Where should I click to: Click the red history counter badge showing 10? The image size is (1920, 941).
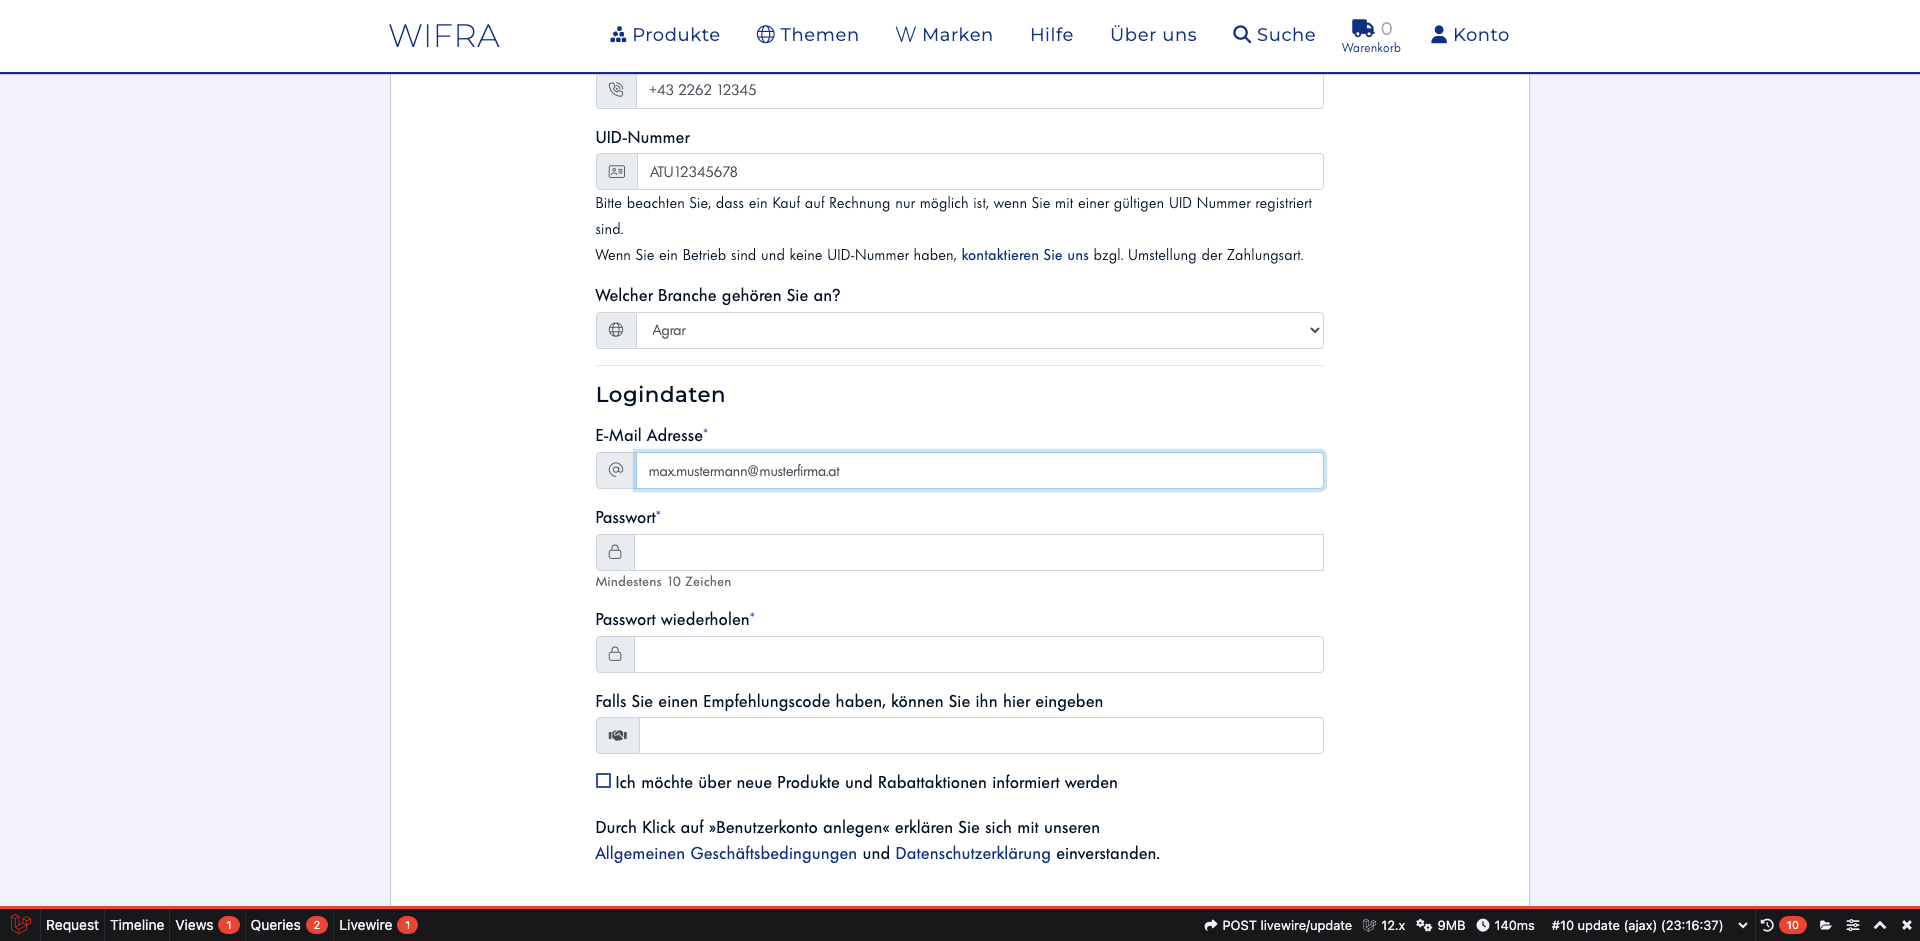click(x=1791, y=925)
